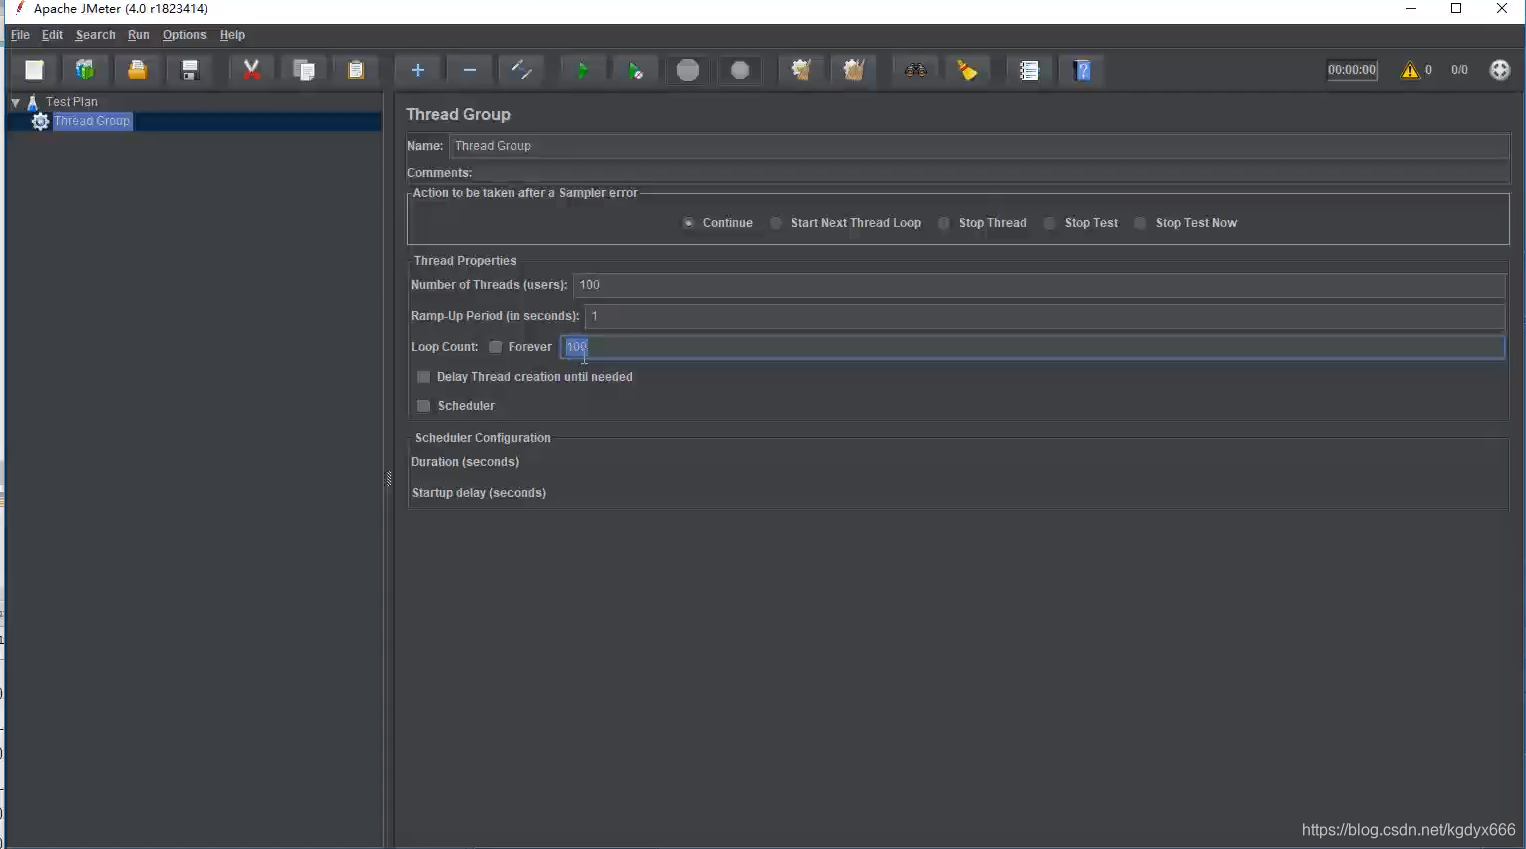
Task: Maximize the JMeter window
Action: [x=1456, y=9]
